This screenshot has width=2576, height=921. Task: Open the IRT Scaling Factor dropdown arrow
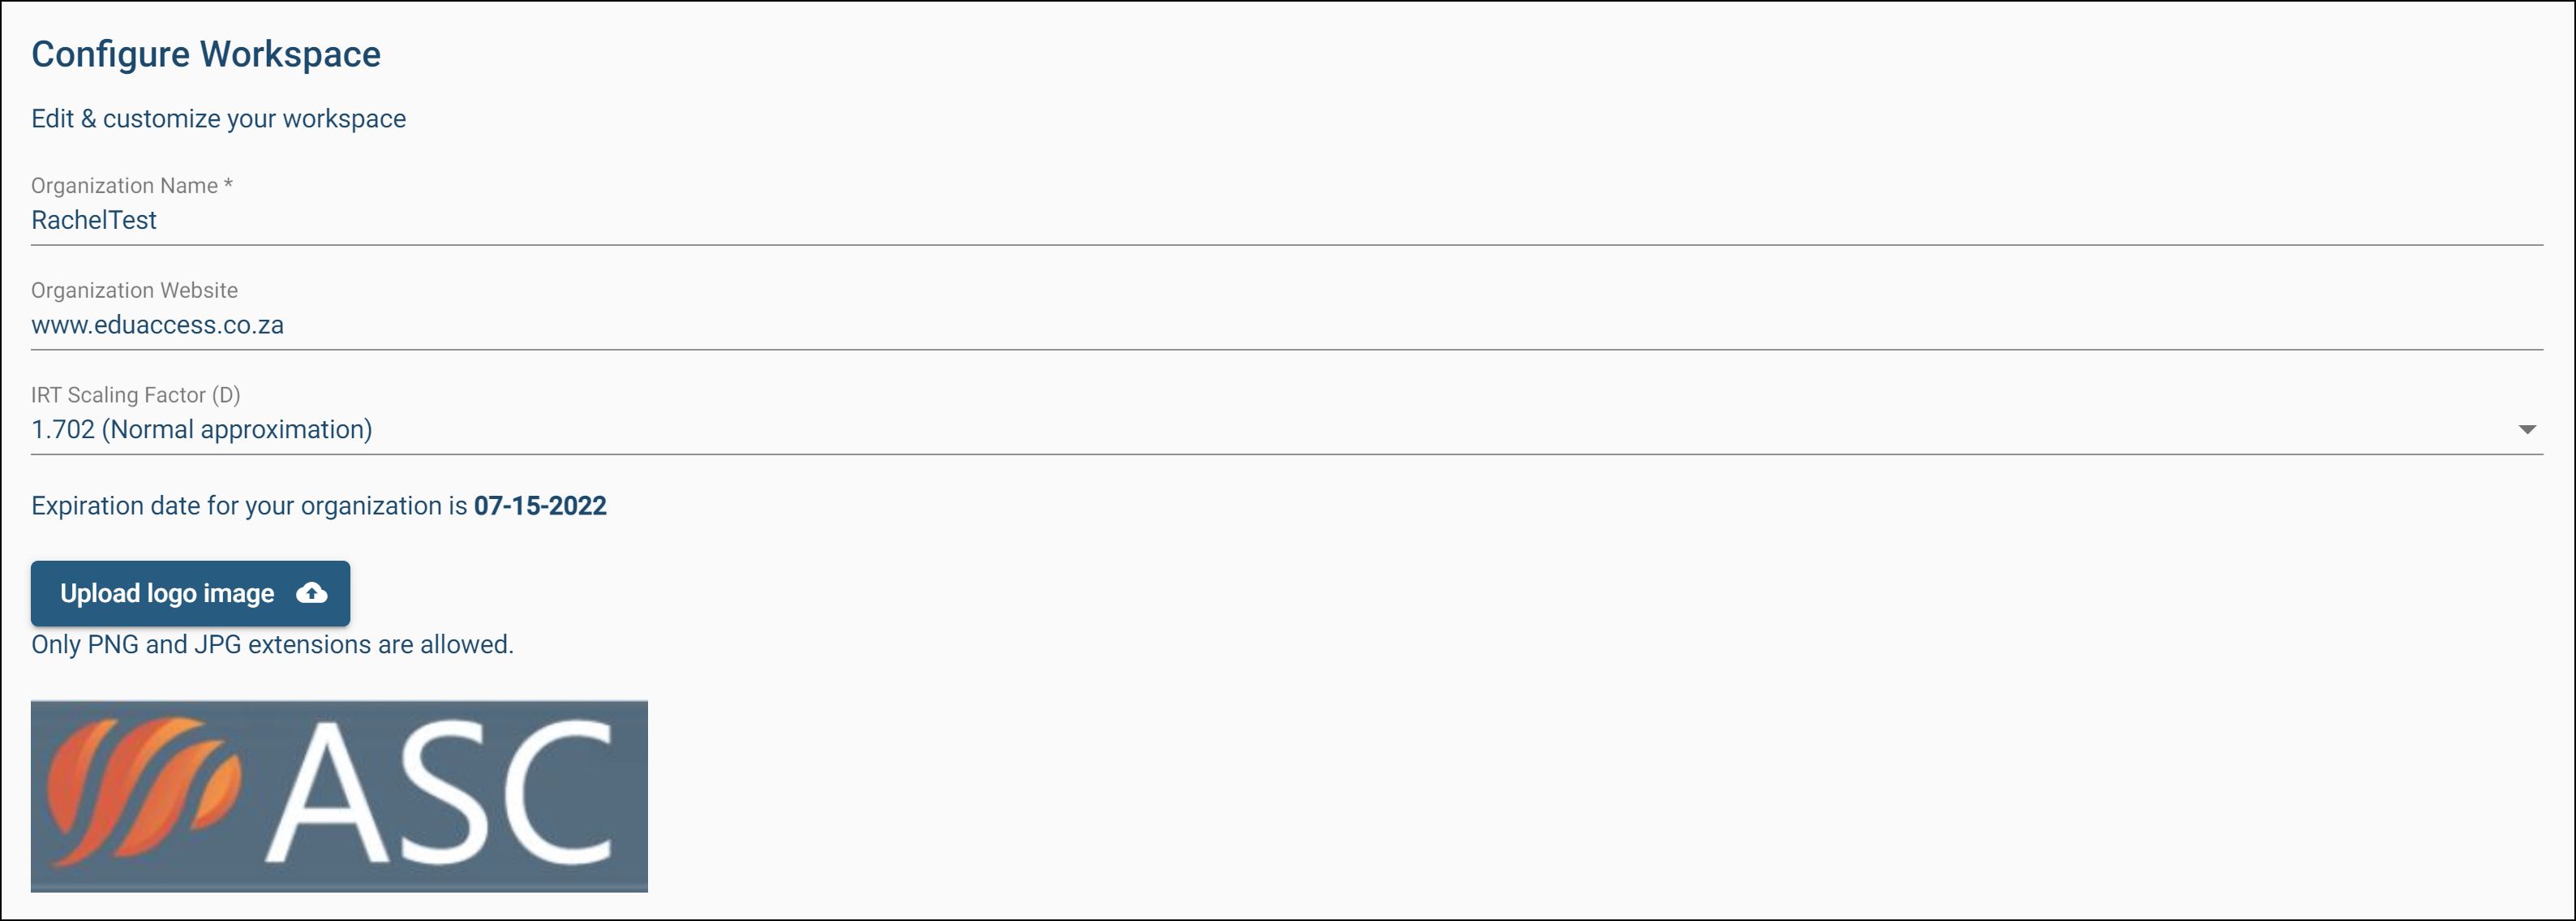(x=2526, y=430)
